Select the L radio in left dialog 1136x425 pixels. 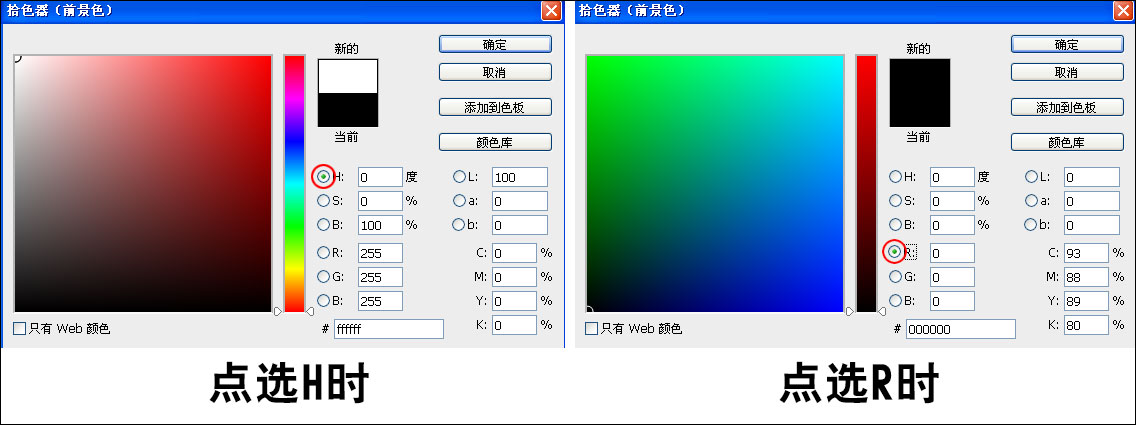pos(459,177)
